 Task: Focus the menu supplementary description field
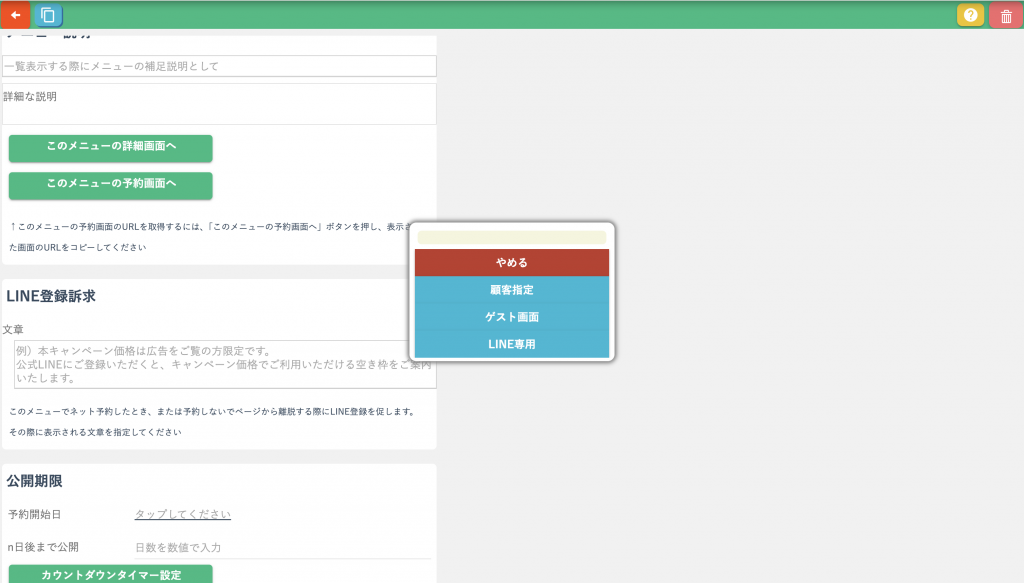click(x=219, y=66)
